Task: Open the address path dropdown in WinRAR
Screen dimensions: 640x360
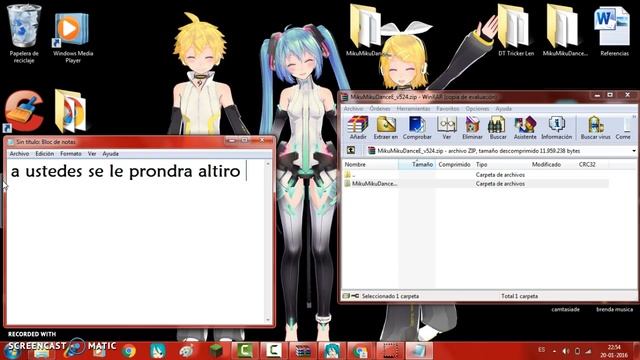Action: pos(633,151)
